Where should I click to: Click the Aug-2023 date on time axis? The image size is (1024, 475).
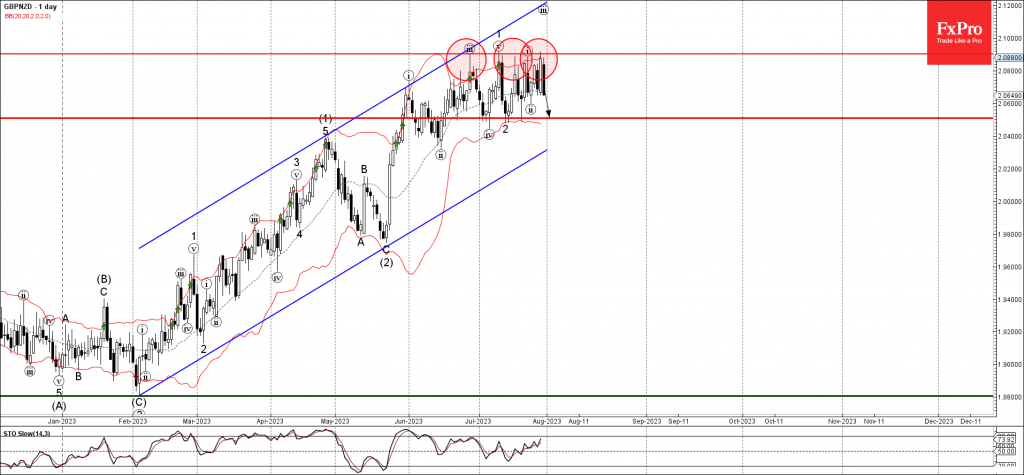tap(546, 422)
